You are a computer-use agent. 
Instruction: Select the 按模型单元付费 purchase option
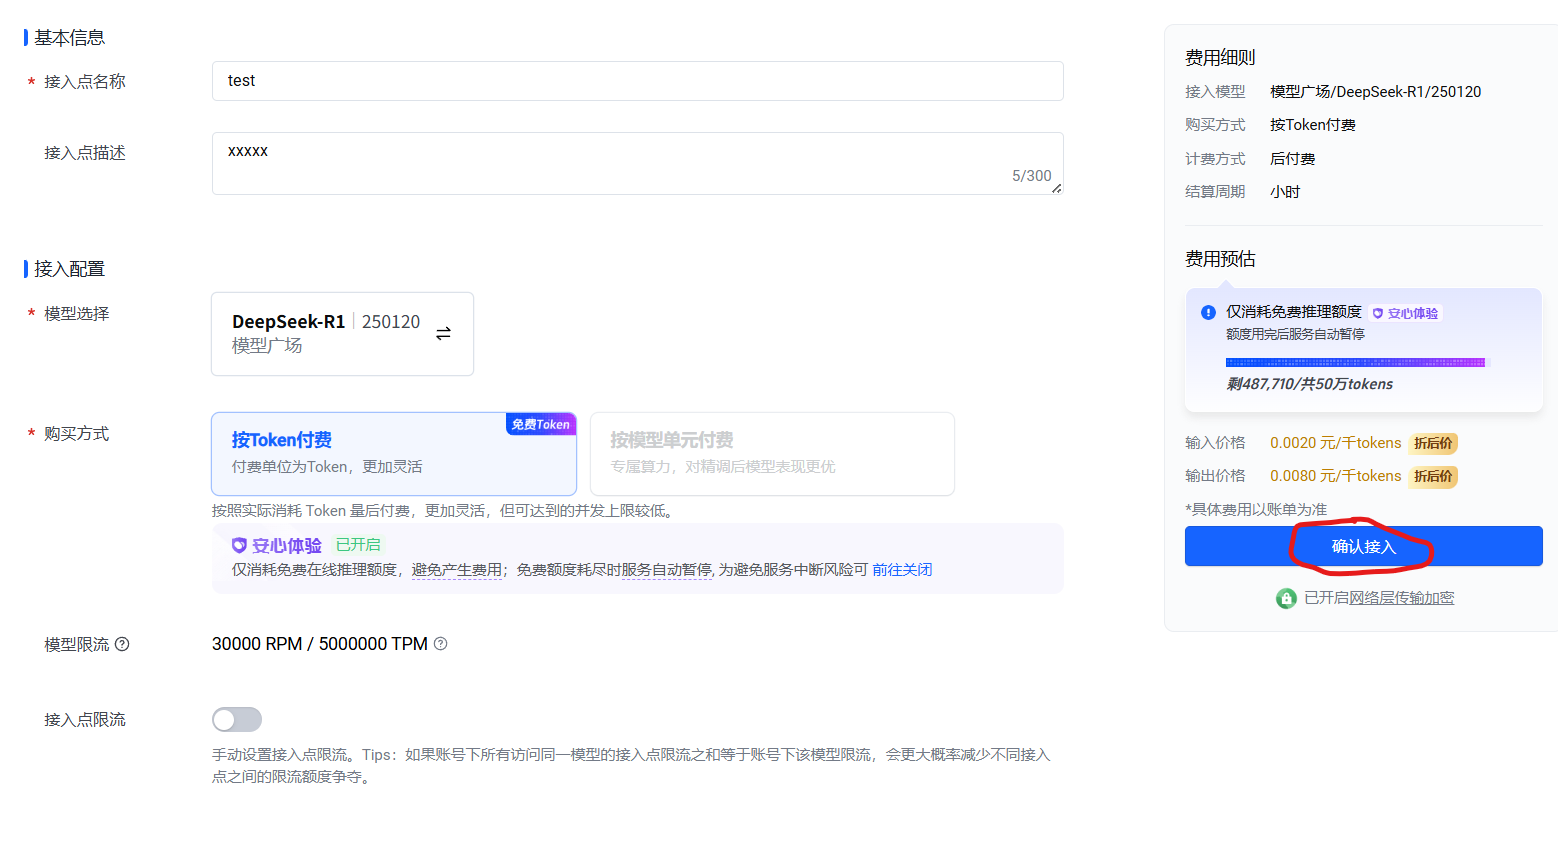772,454
